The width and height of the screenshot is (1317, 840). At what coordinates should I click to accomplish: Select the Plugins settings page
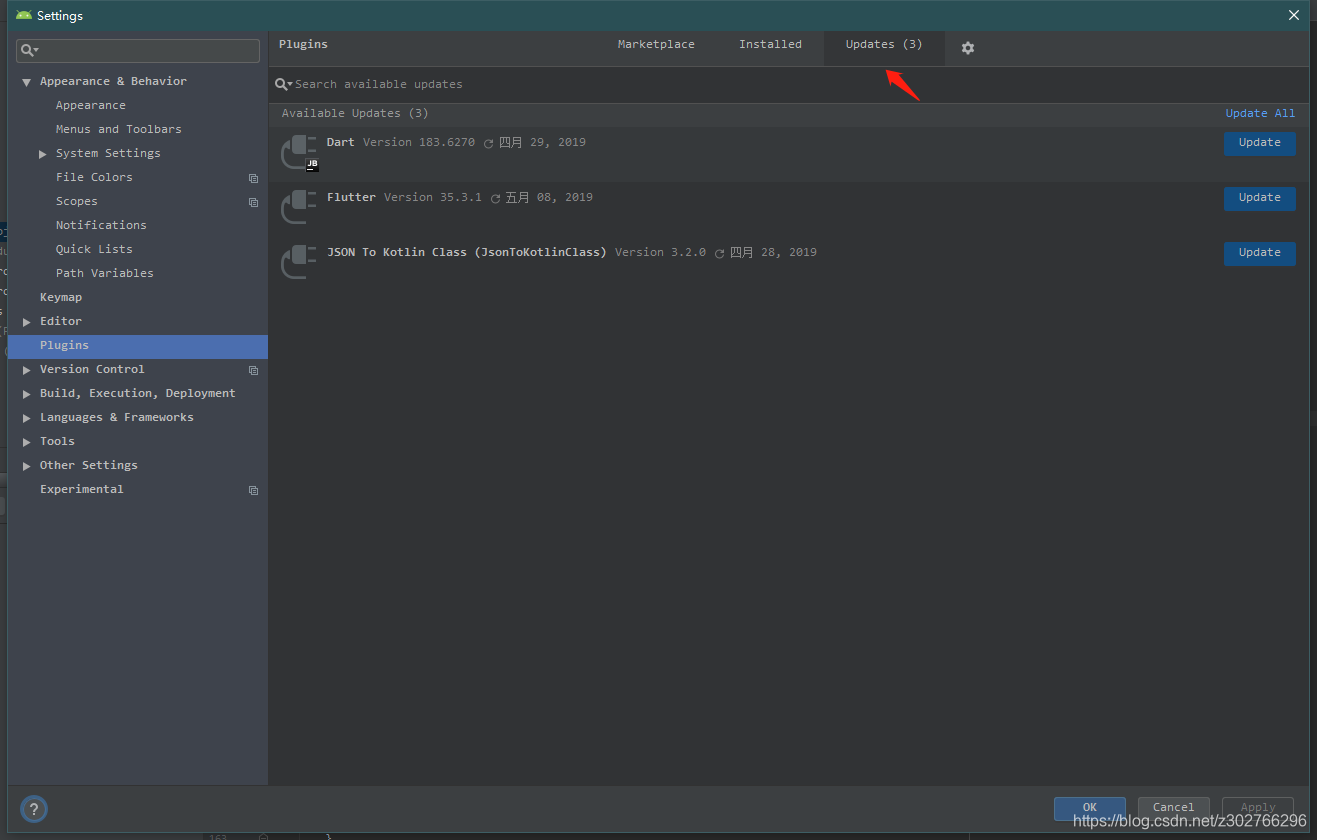coord(138,346)
